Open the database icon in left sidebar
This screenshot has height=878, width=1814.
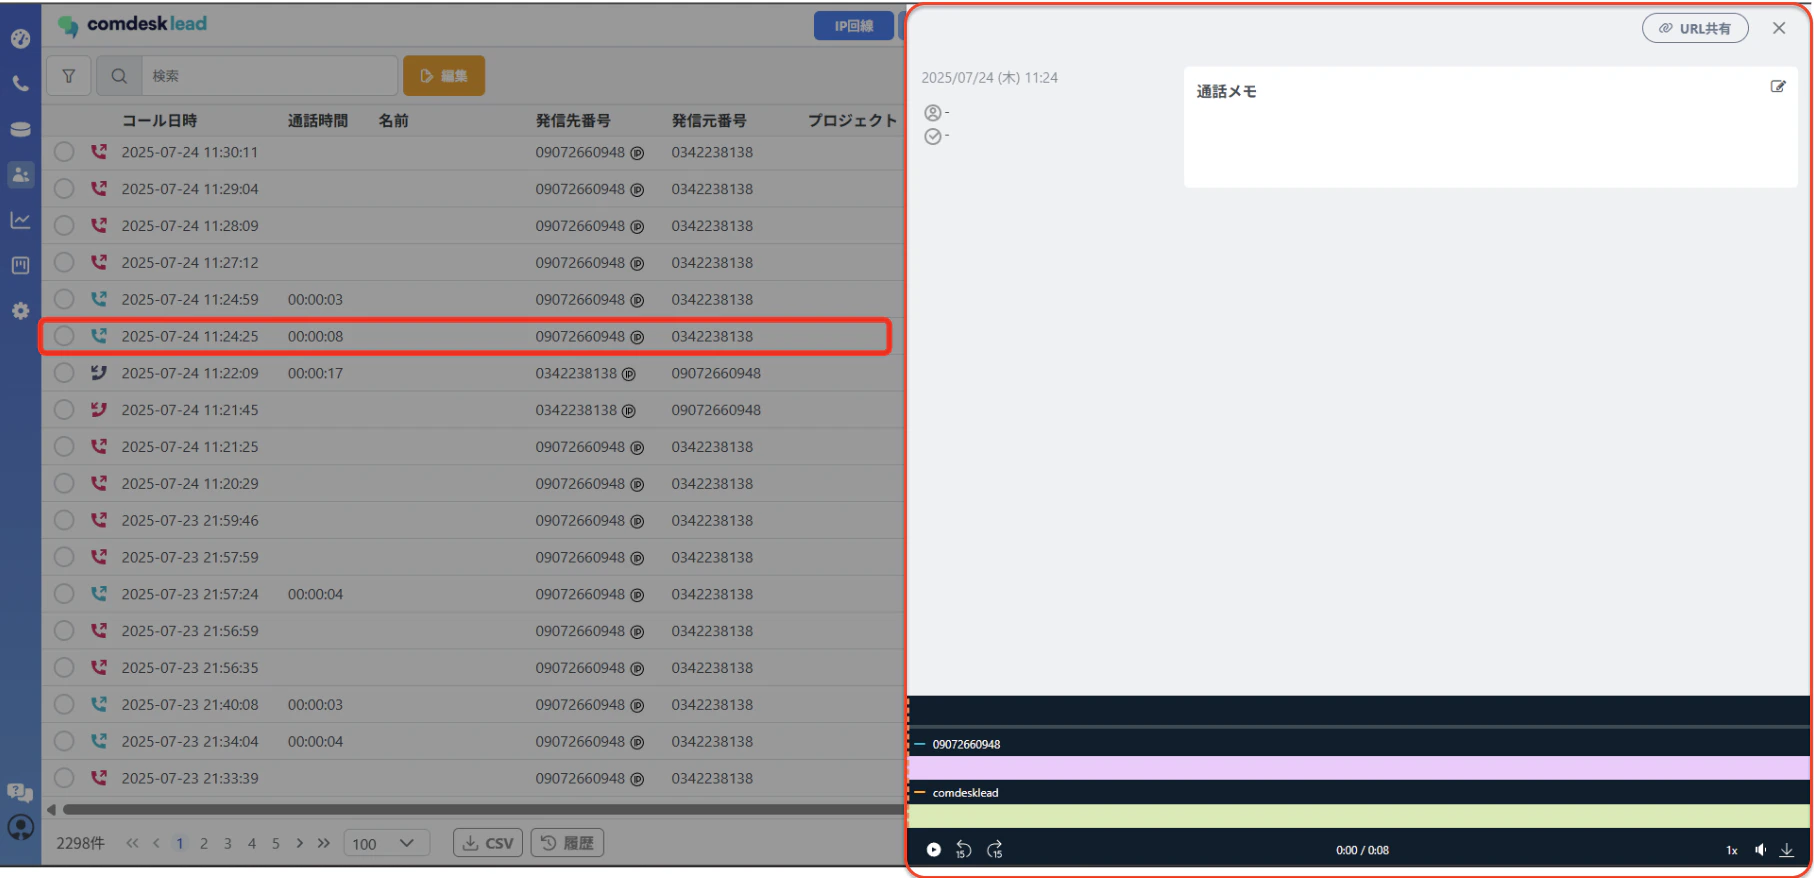tap(20, 129)
